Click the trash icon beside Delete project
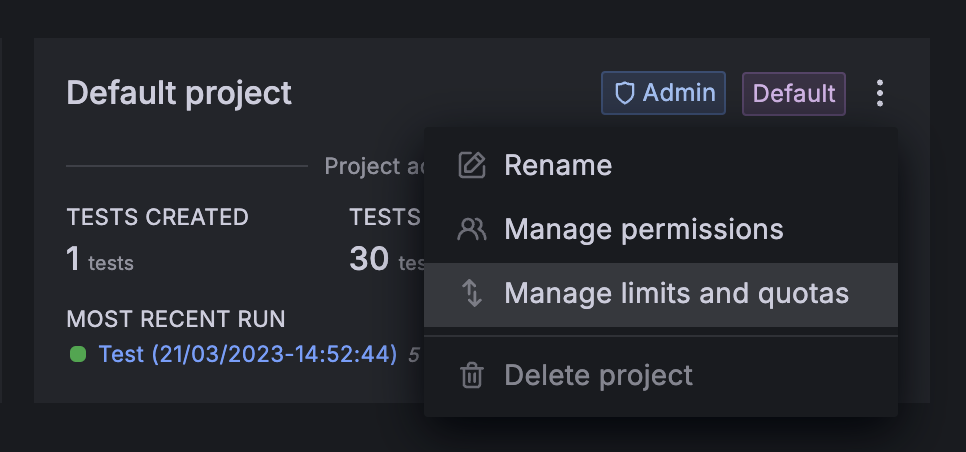The image size is (966, 452). click(x=471, y=376)
